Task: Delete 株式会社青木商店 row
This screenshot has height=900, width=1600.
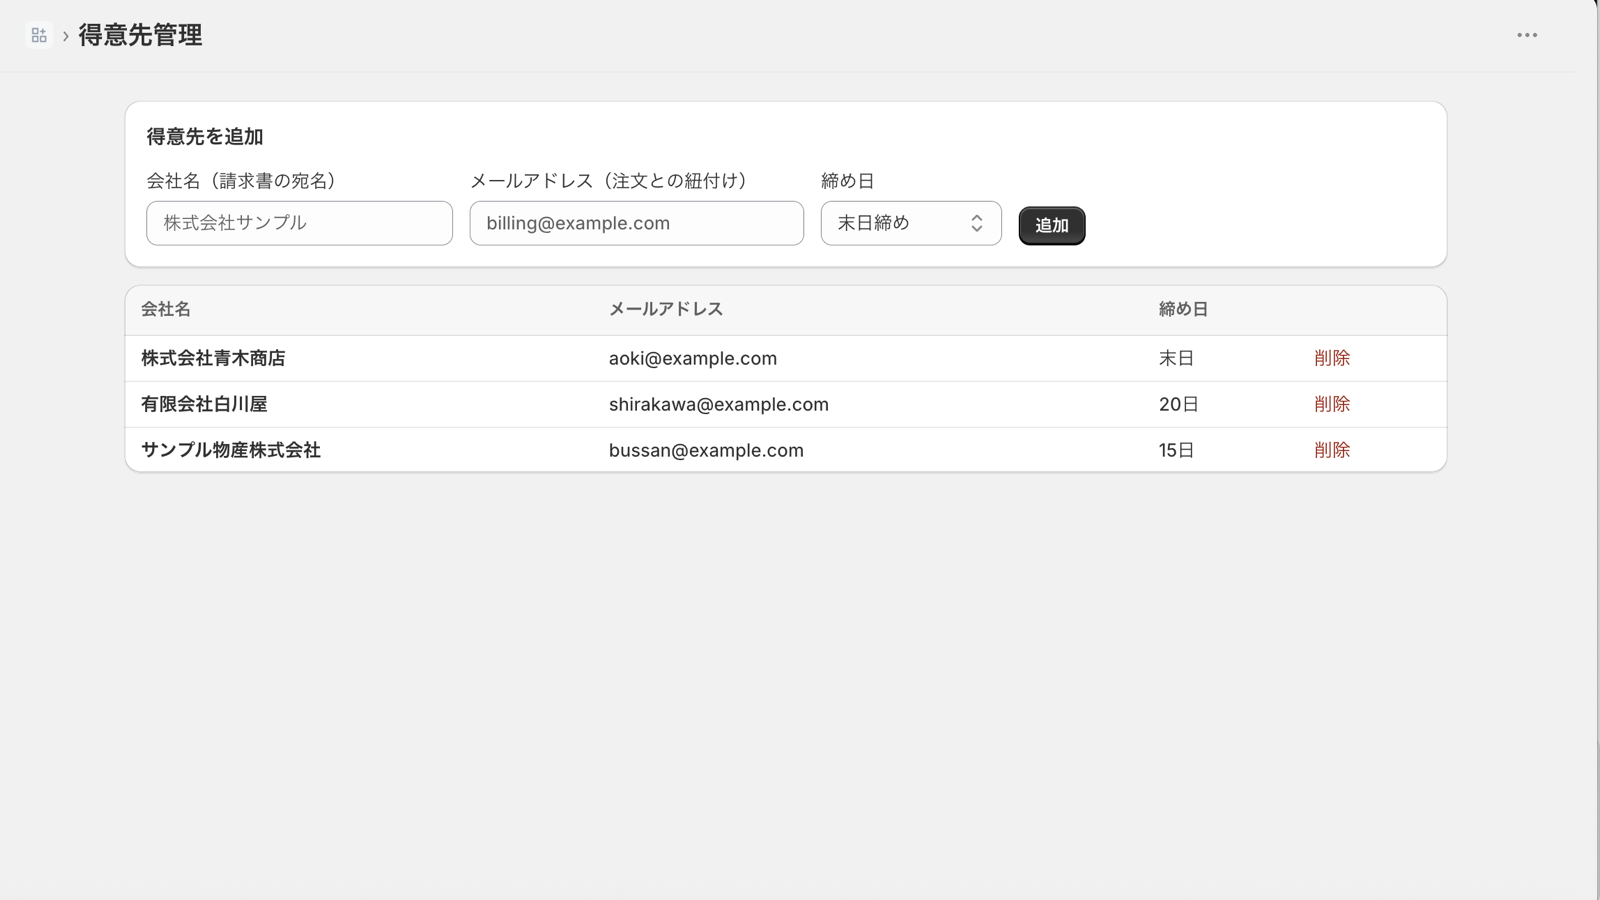Action: pos(1332,358)
